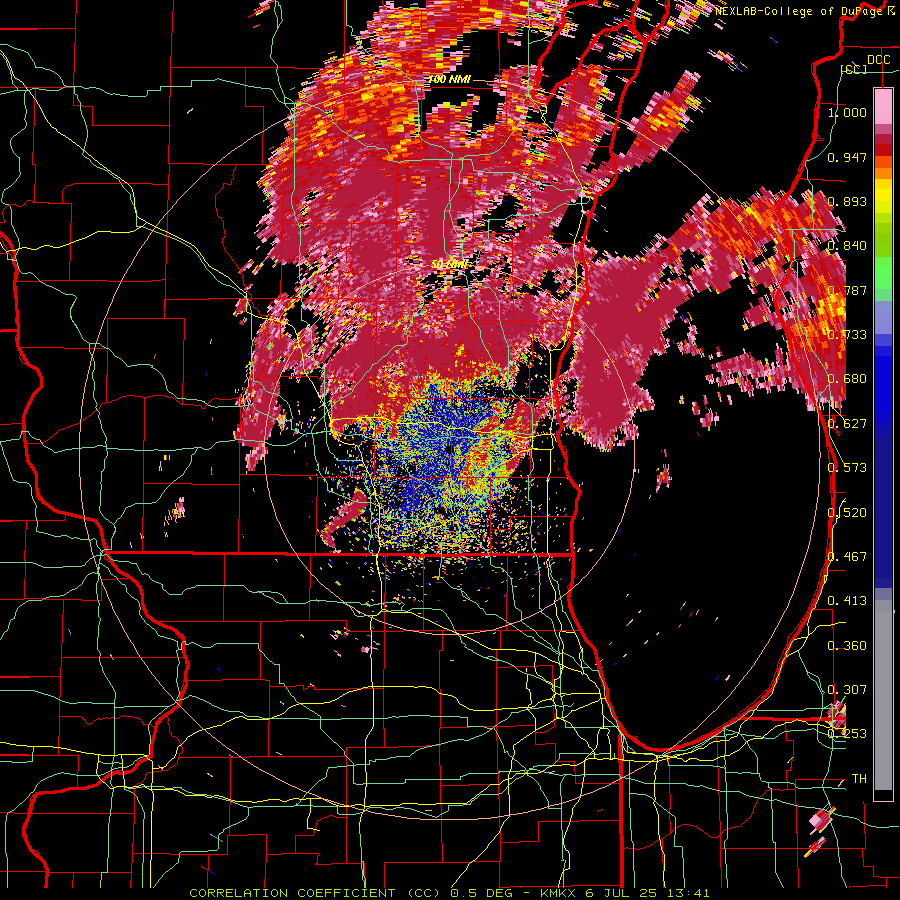Click the [CC] legend unit label
This screenshot has width=900, height=900.
point(854,70)
